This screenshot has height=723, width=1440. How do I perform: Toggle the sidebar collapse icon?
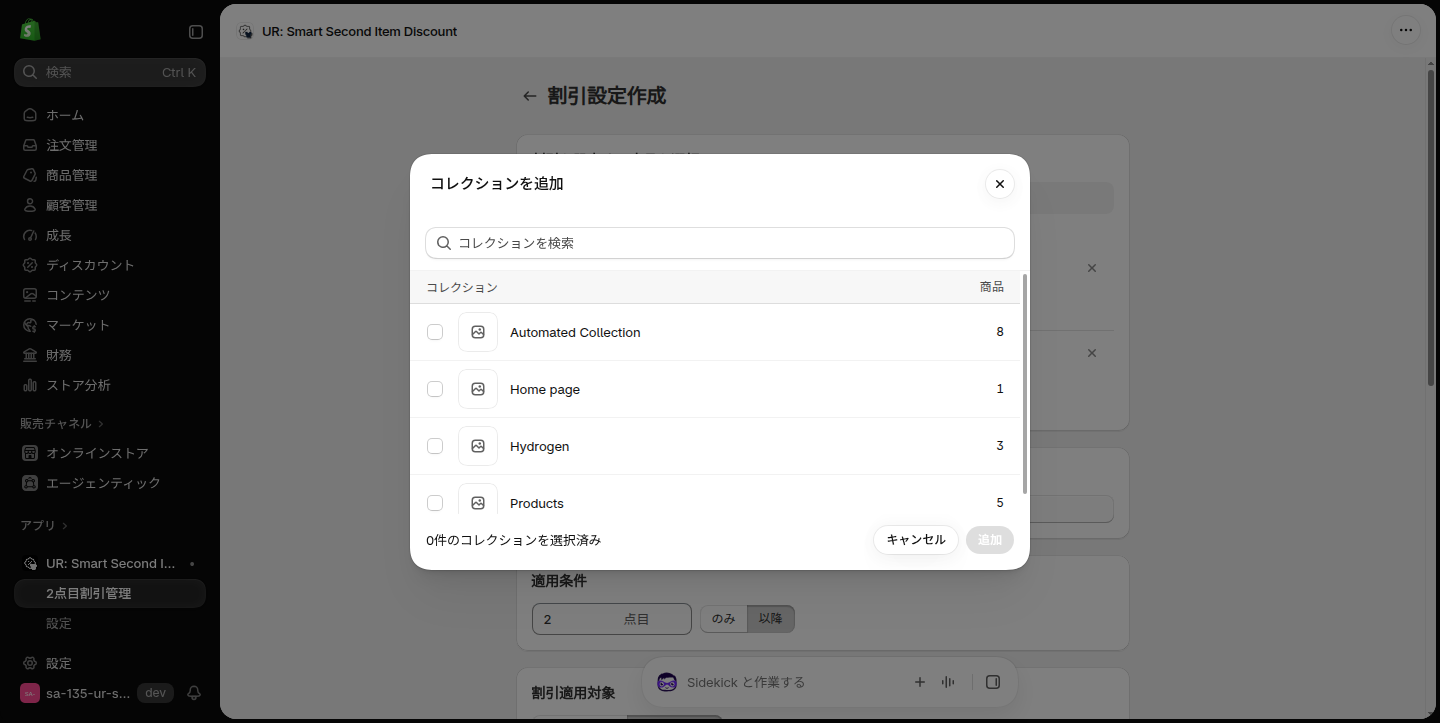[x=196, y=32]
